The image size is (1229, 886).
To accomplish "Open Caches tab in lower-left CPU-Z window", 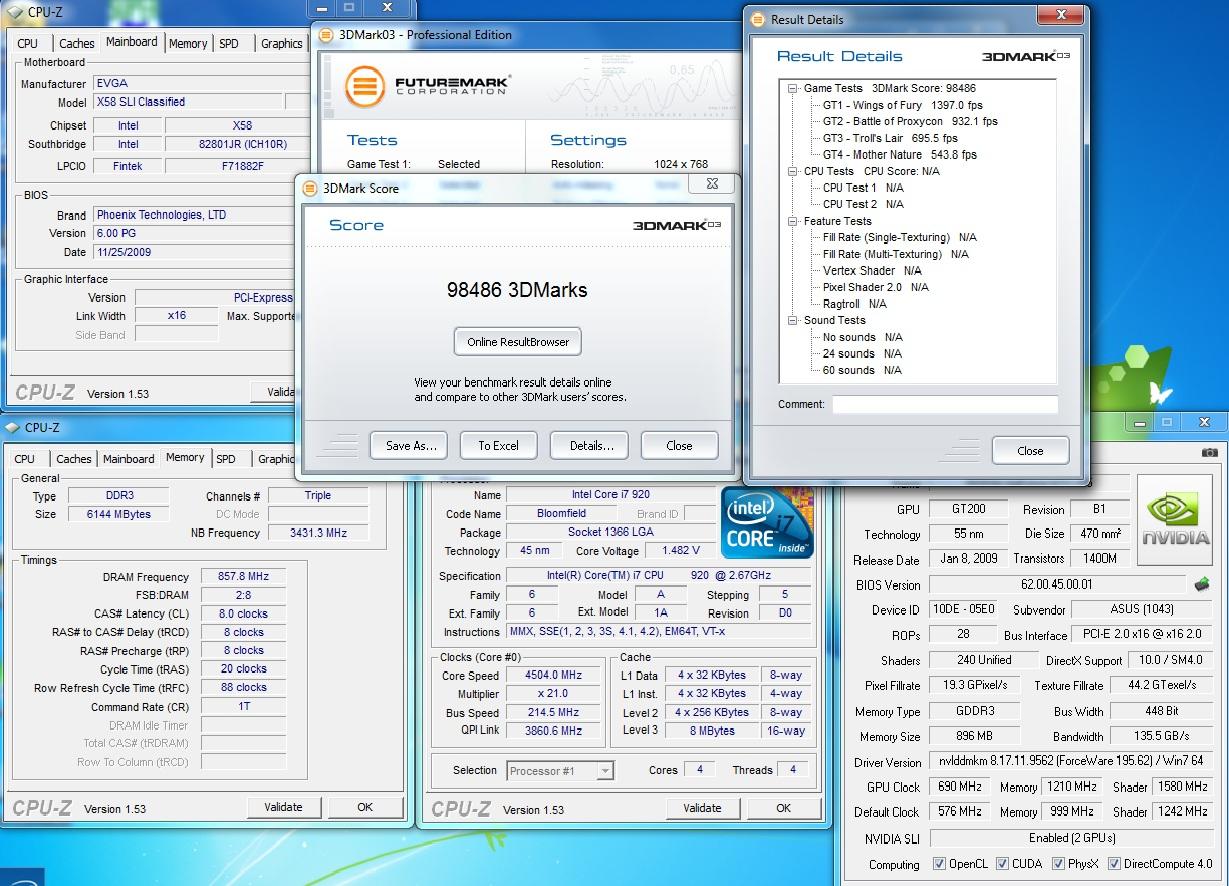I will coord(74,459).
